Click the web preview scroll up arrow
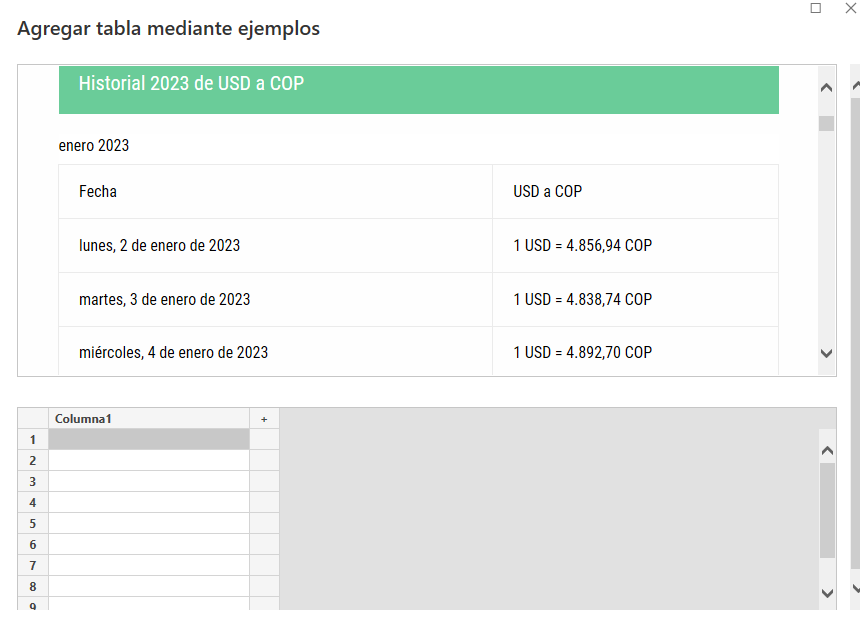 tap(826, 87)
